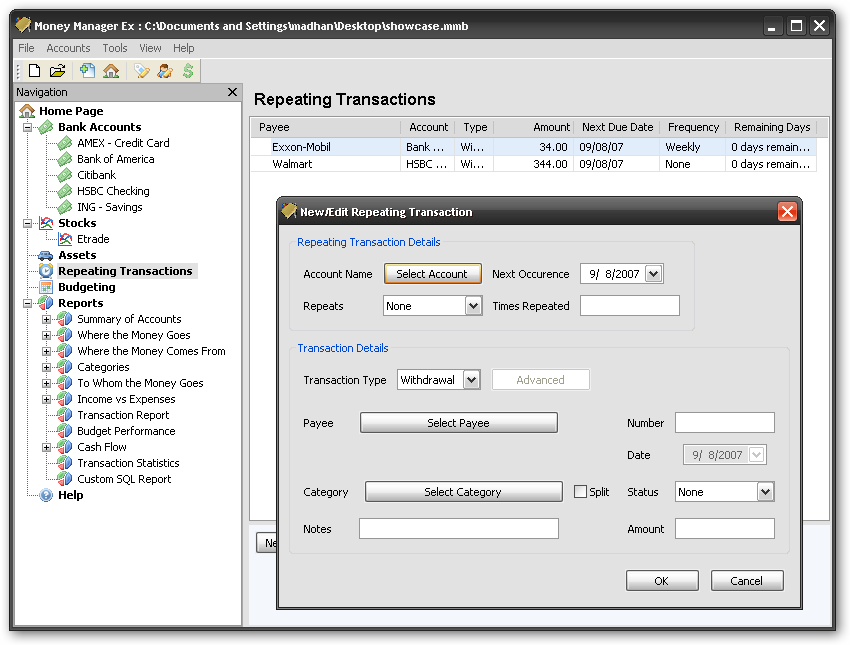Click the Open Database folder icon
The width and height of the screenshot is (850, 645).
(58, 71)
